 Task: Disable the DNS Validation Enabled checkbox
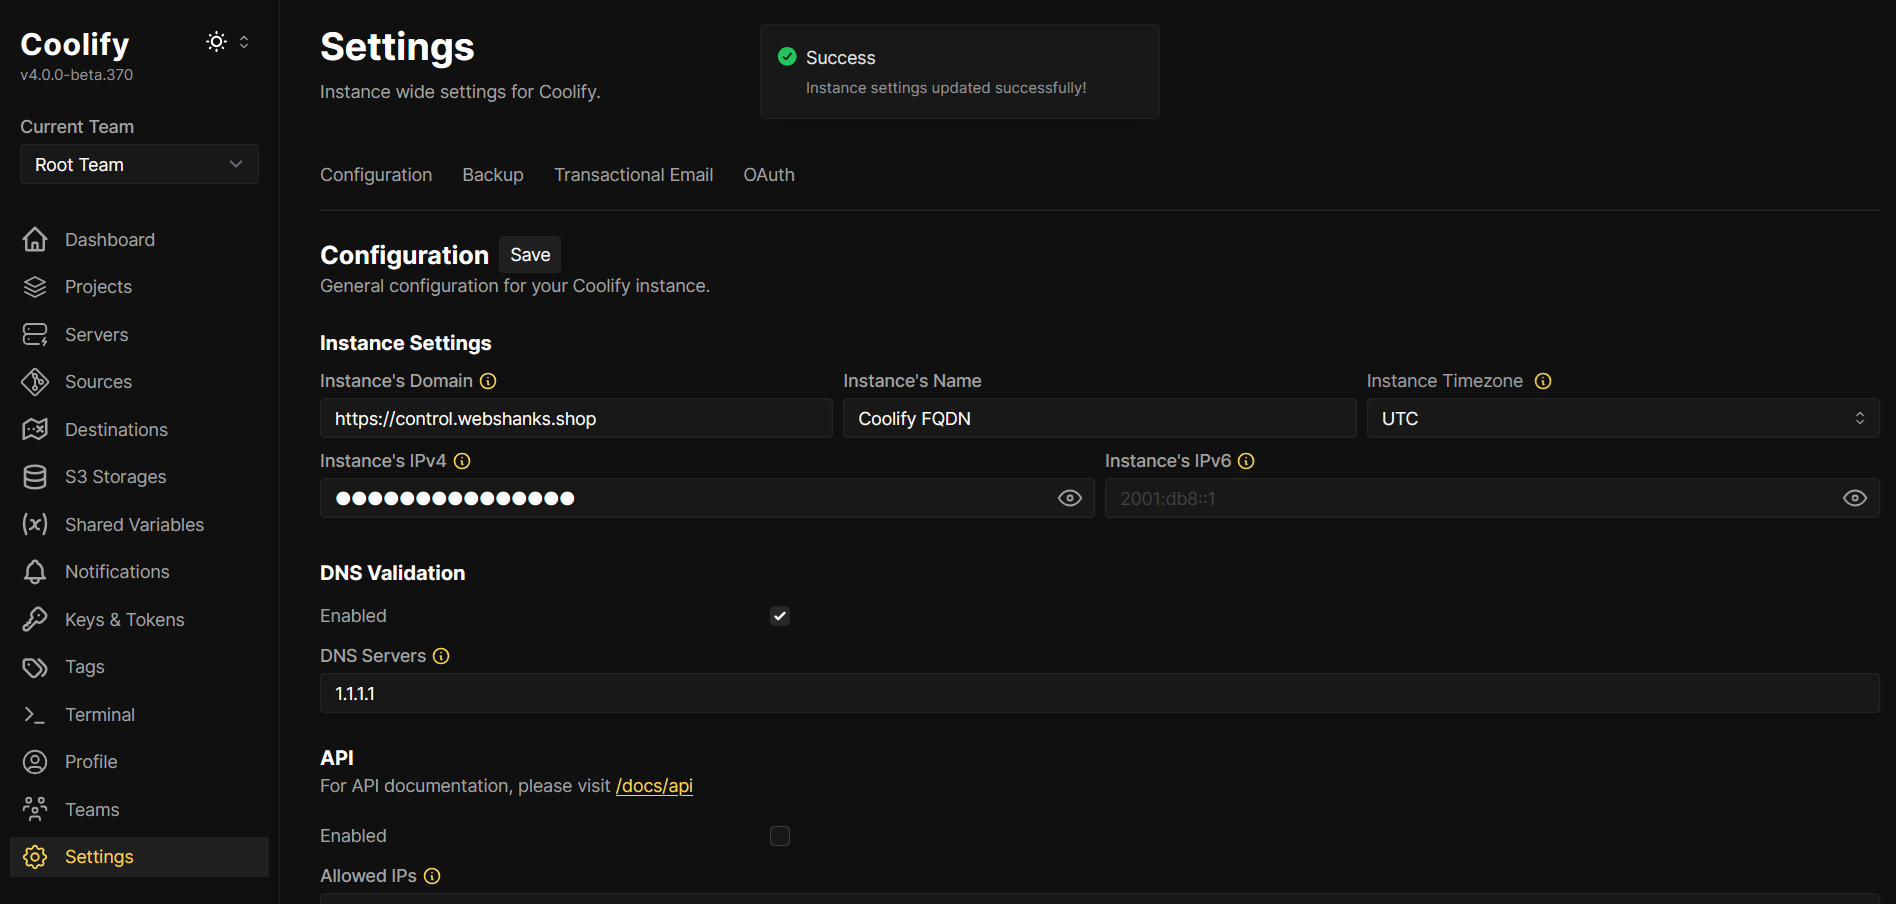click(x=780, y=616)
